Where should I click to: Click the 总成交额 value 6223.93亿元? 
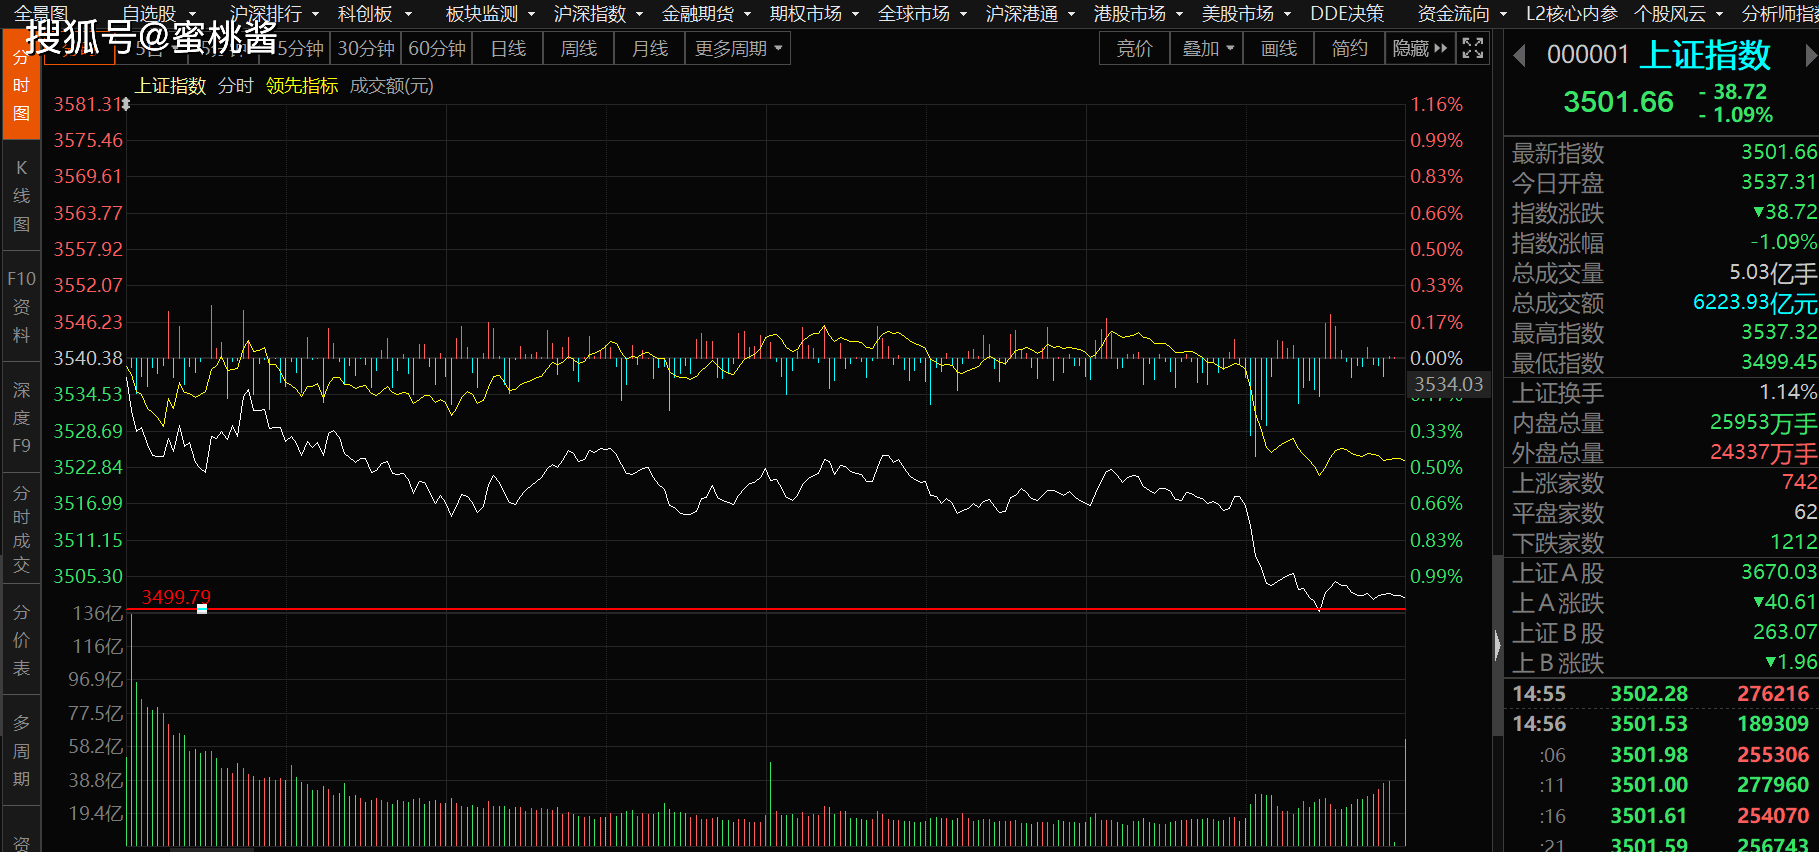point(1755,302)
